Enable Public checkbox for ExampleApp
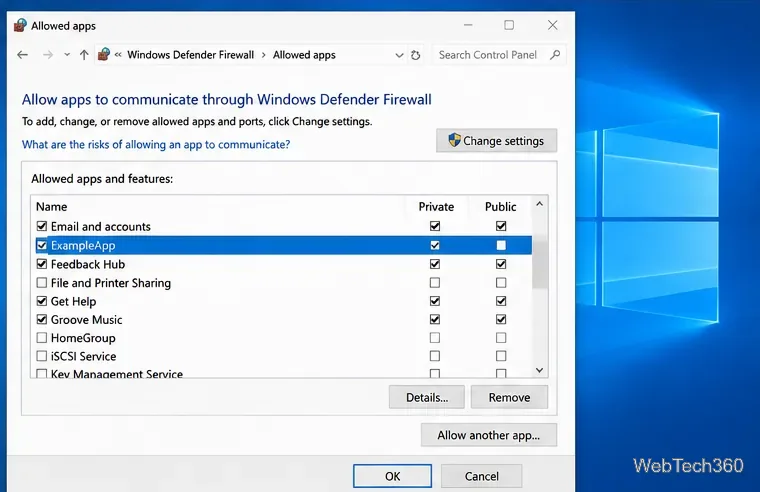 tap(501, 245)
